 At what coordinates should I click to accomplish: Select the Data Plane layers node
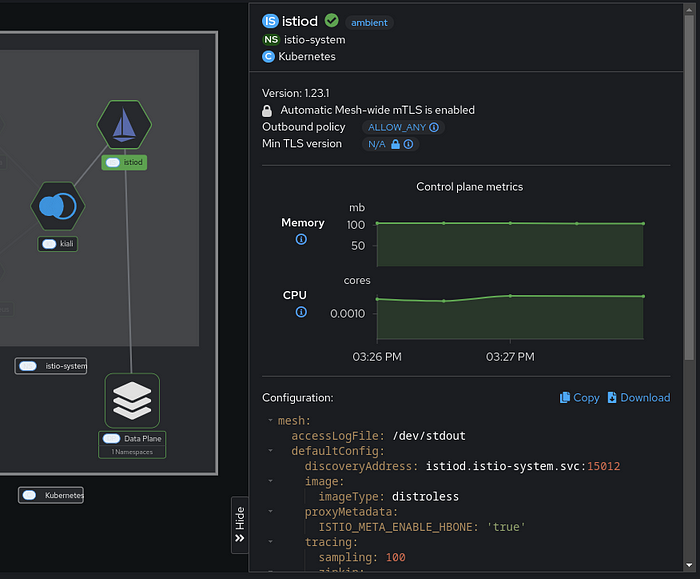pyautogui.click(x=132, y=400)
